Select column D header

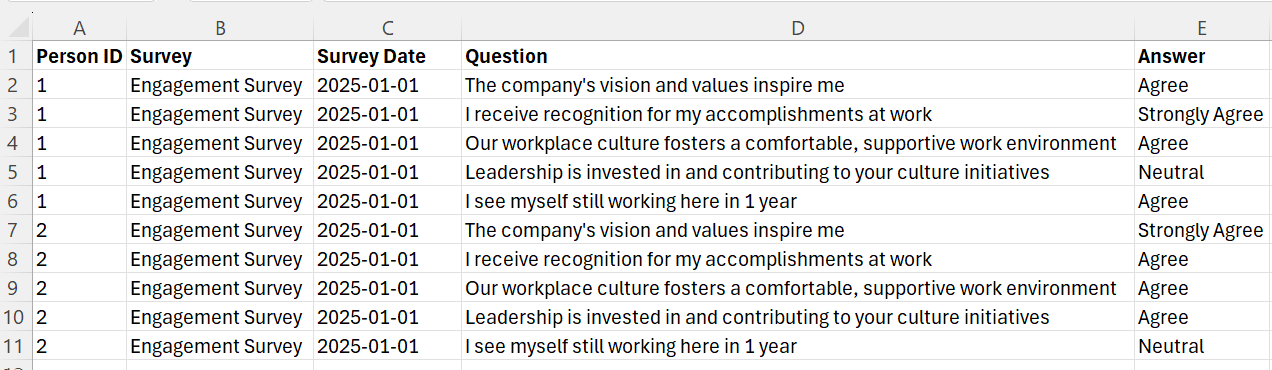pos(797,28)
